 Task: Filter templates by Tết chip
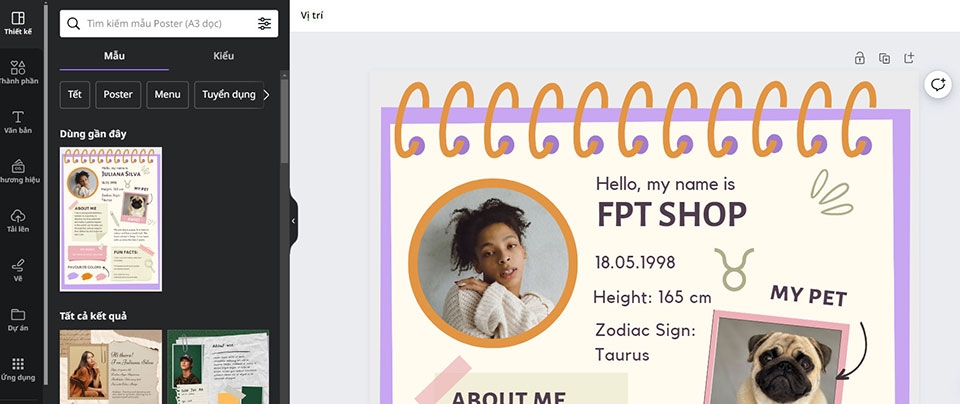tap(75, 95)
